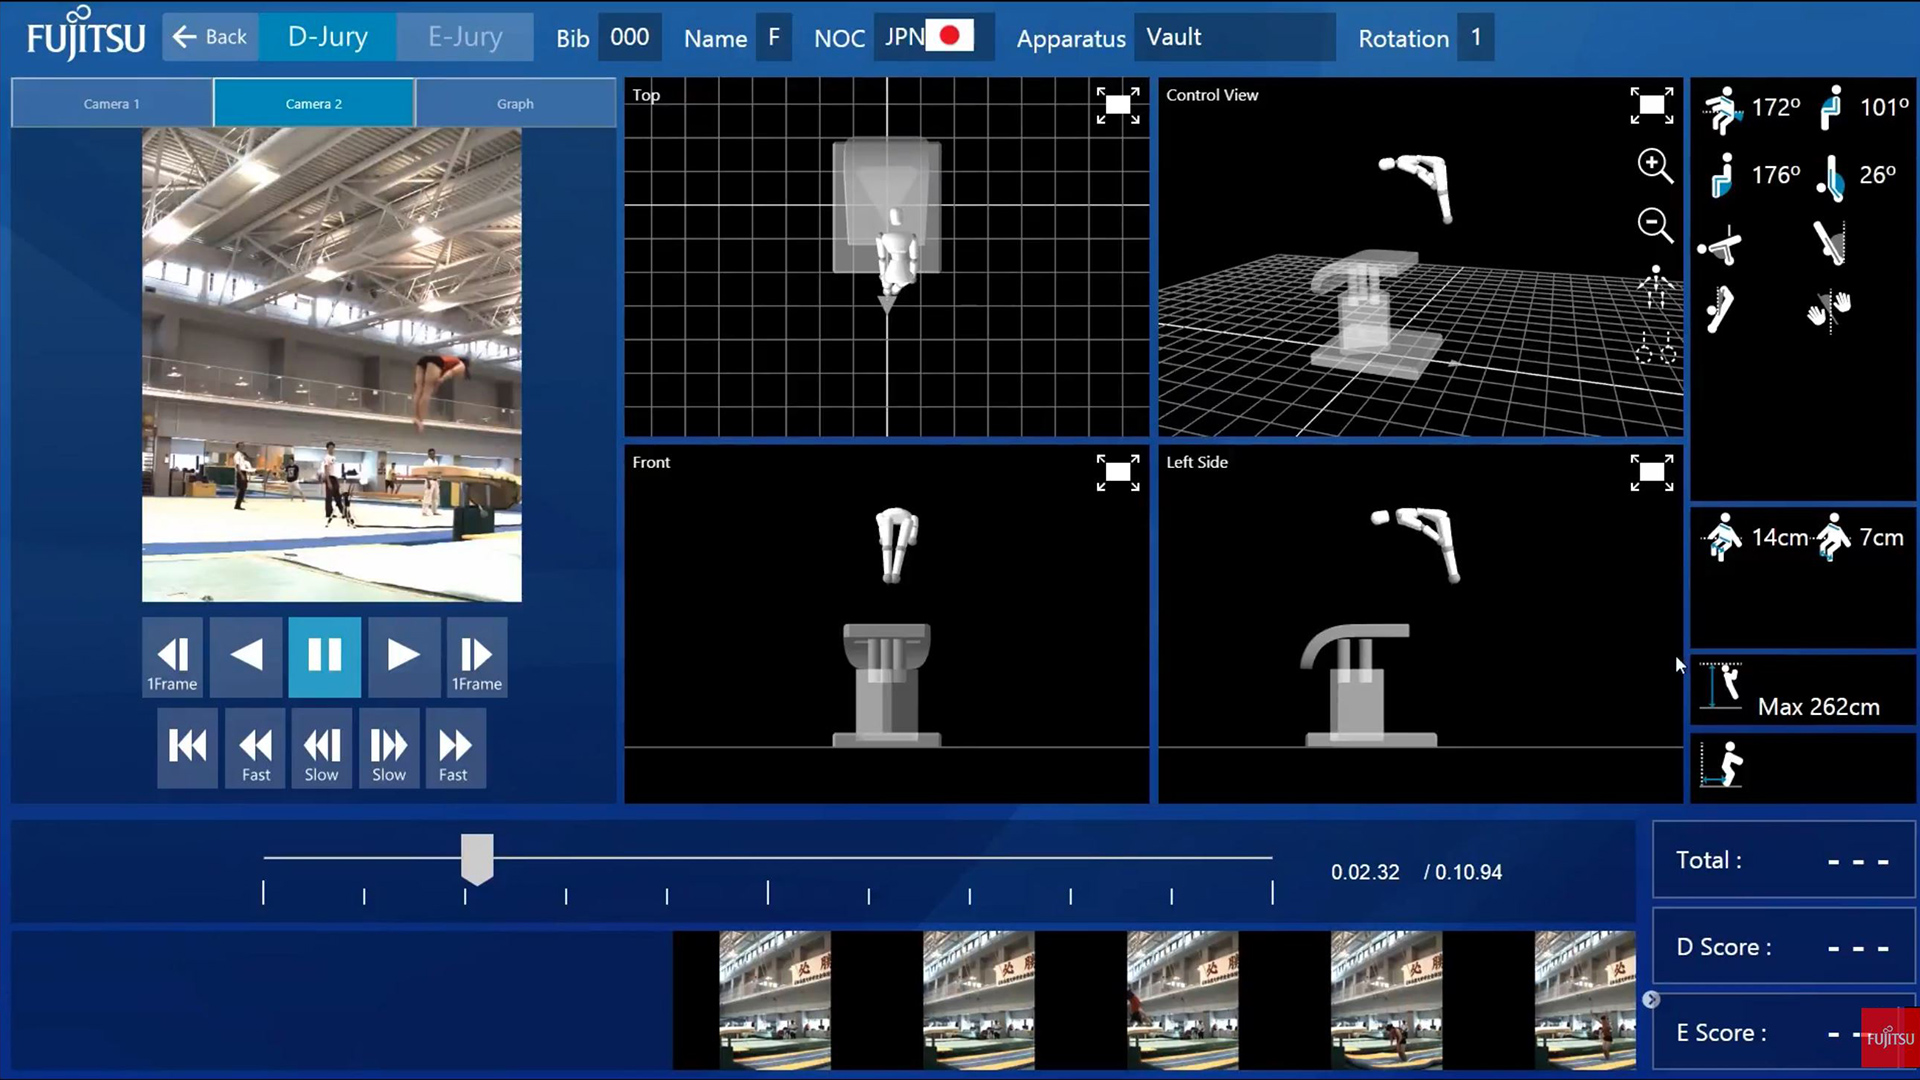Play video in reverse
The image size is (1920, 1080).
tap(246, 657)
